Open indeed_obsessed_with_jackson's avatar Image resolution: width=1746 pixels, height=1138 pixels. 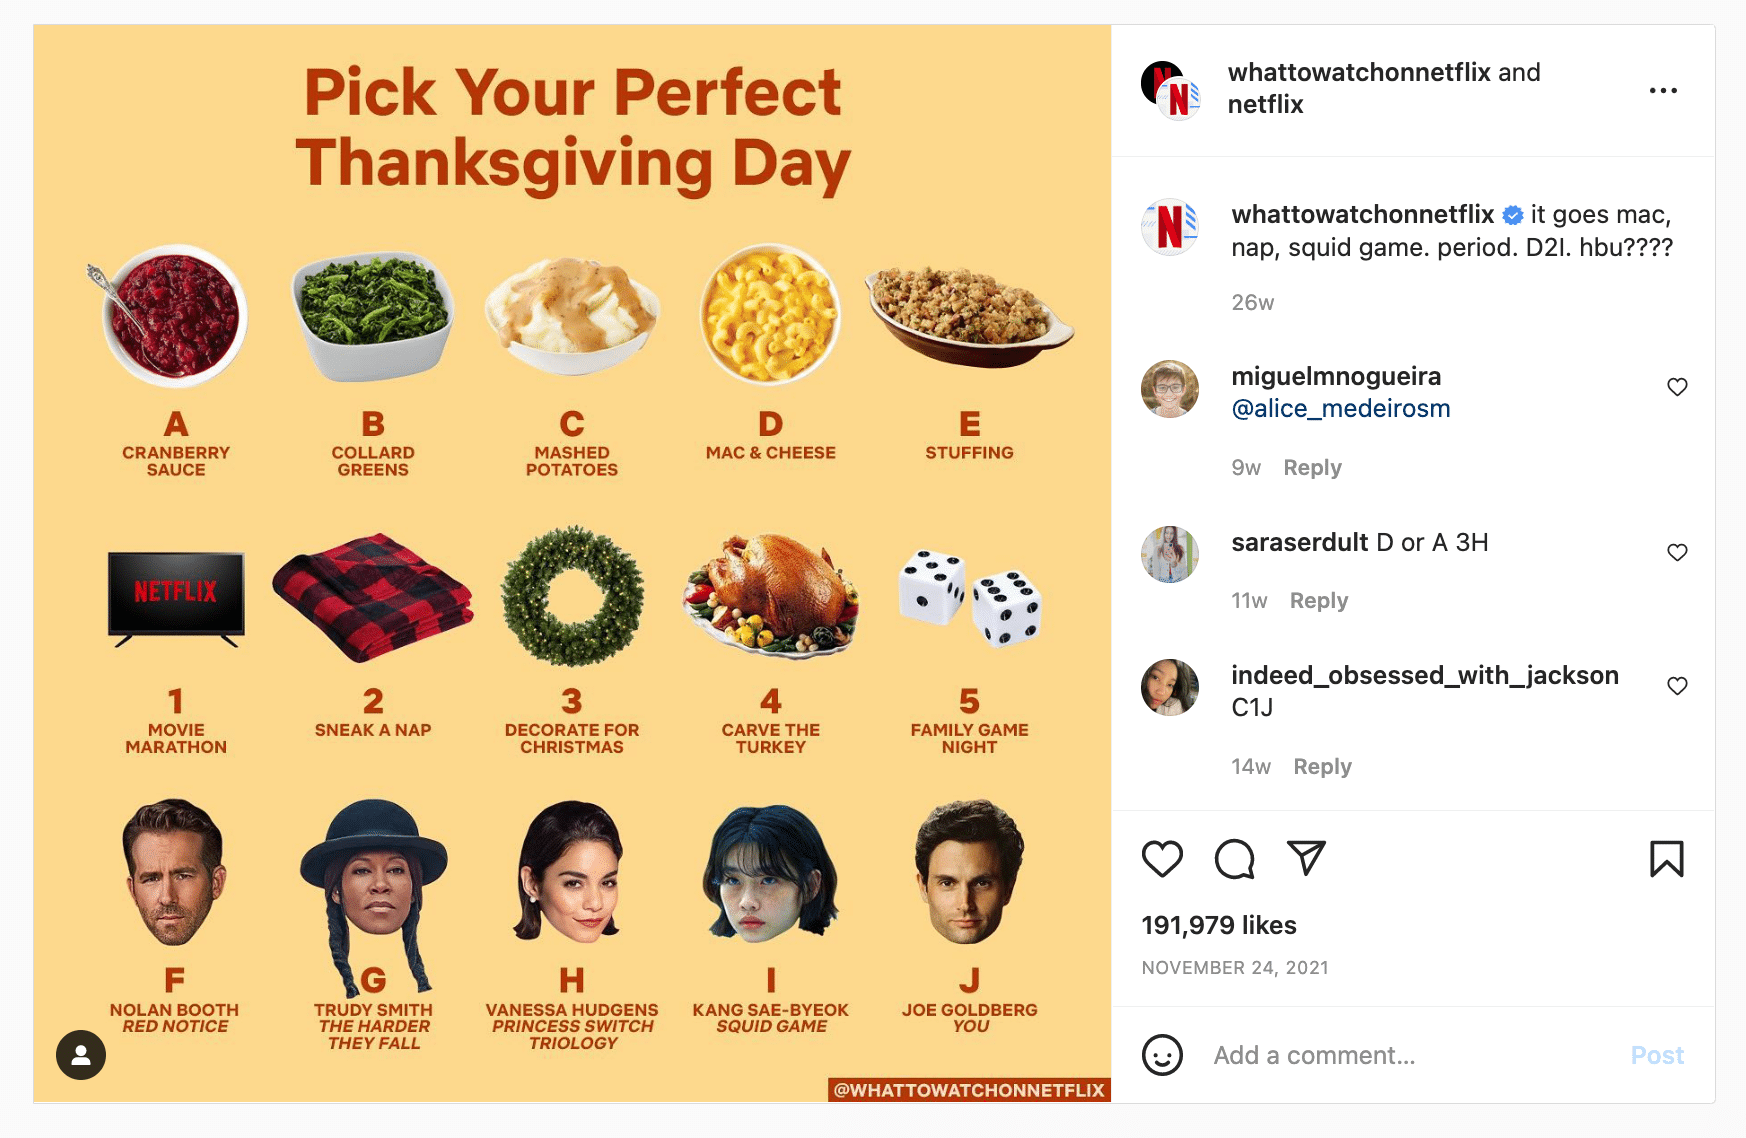click(1170, 687)
